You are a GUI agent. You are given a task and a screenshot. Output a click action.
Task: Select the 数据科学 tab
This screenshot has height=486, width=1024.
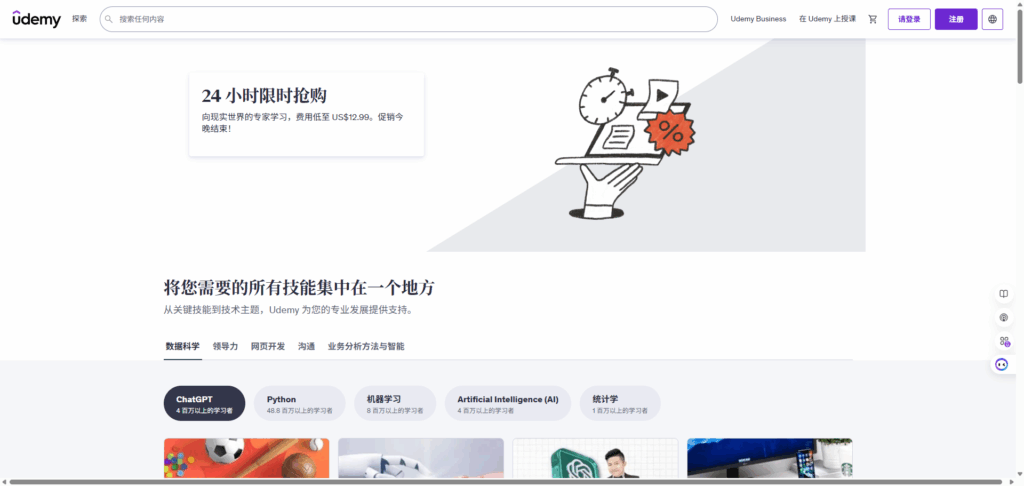tap(183, 347)
